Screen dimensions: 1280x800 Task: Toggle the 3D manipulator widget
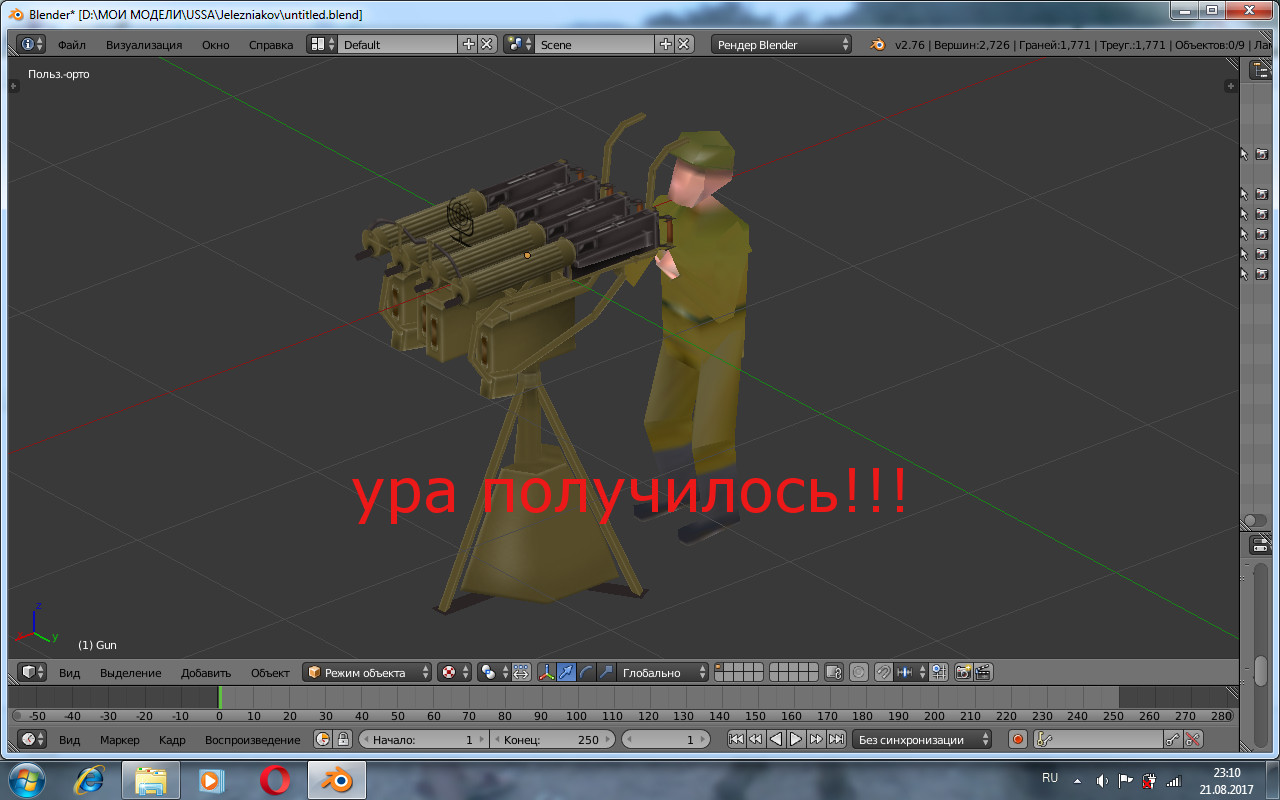pos(547,672)
